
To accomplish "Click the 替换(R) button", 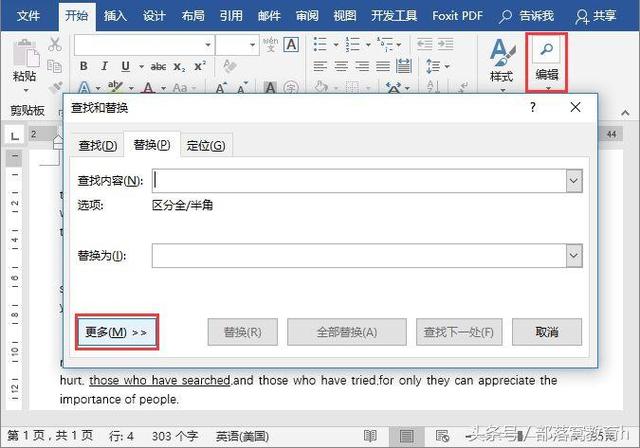I will pyautogui.click(x=243, y=332).
